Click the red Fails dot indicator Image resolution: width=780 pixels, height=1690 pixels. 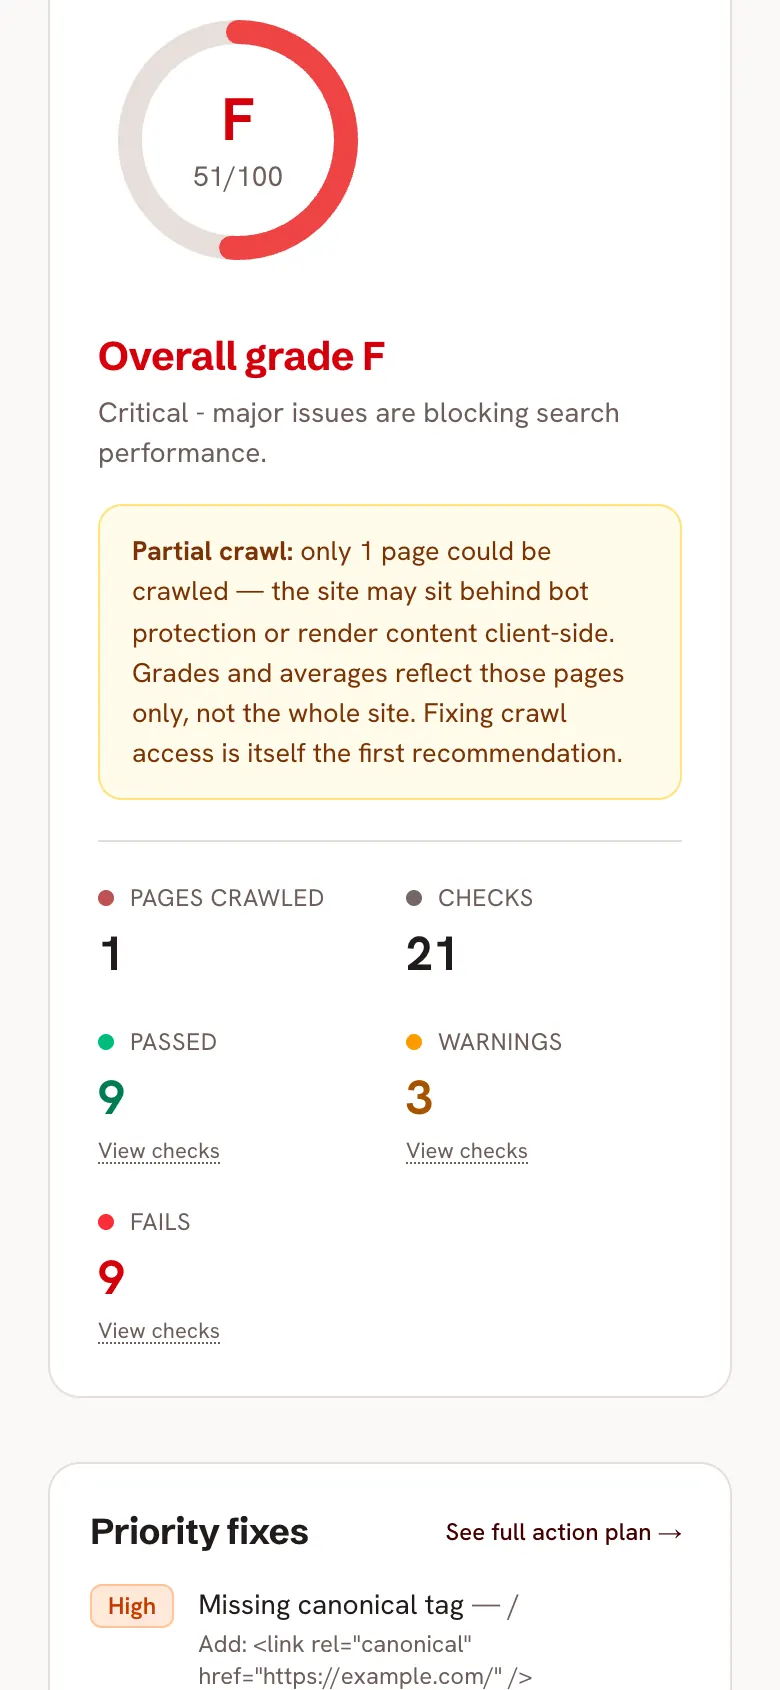pos(106,1222)
